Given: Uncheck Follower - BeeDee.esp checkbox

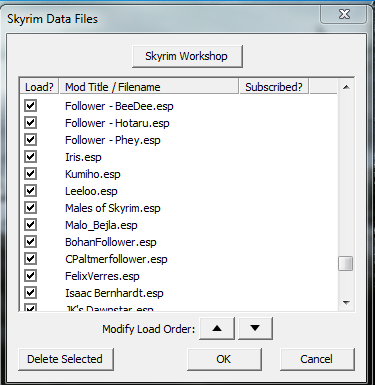Looking at the screenshot, I should [30, 106].
